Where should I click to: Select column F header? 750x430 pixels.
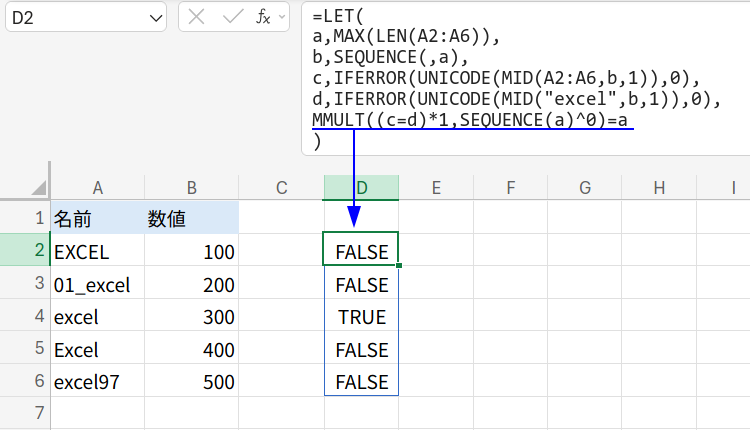coord(510,187)
